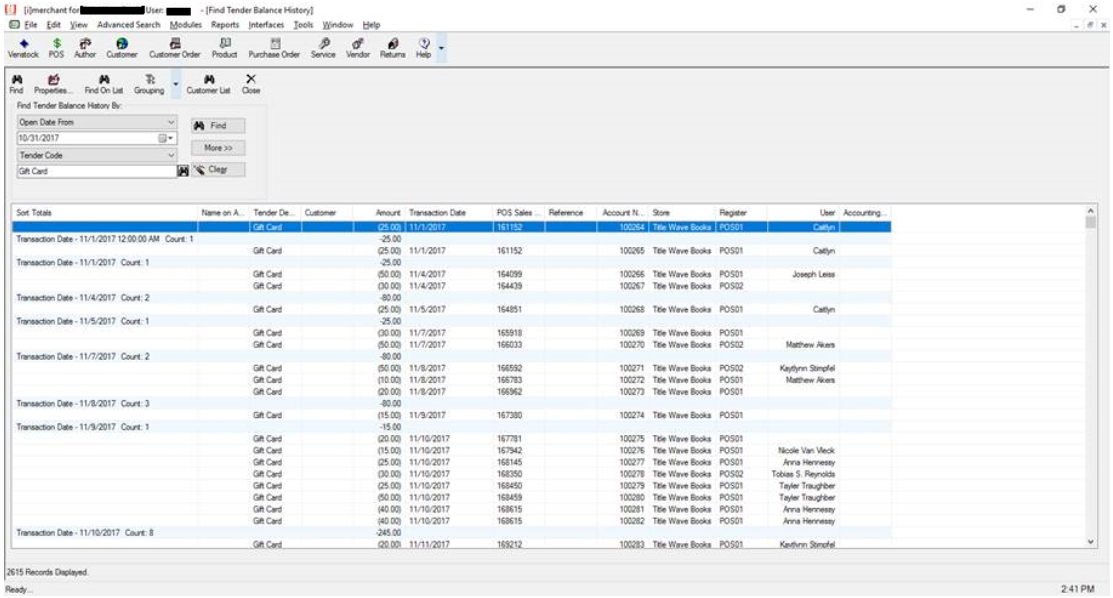Expand the Open Date From dropdown
The height and width of the screenshot is (598, 1113).
(x=170, y=122)
